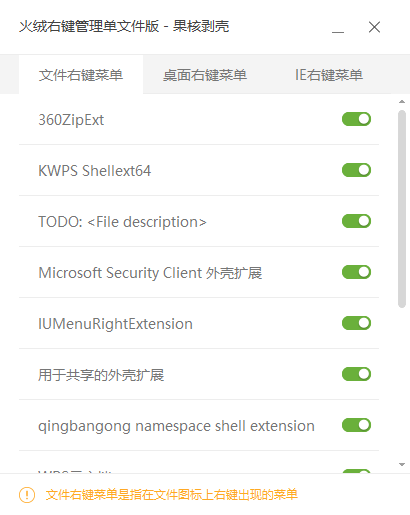Disable qingbangong namespace shell extension toggle
The height and width of the screenshot is (515, 410).
[x=356, y=425]
